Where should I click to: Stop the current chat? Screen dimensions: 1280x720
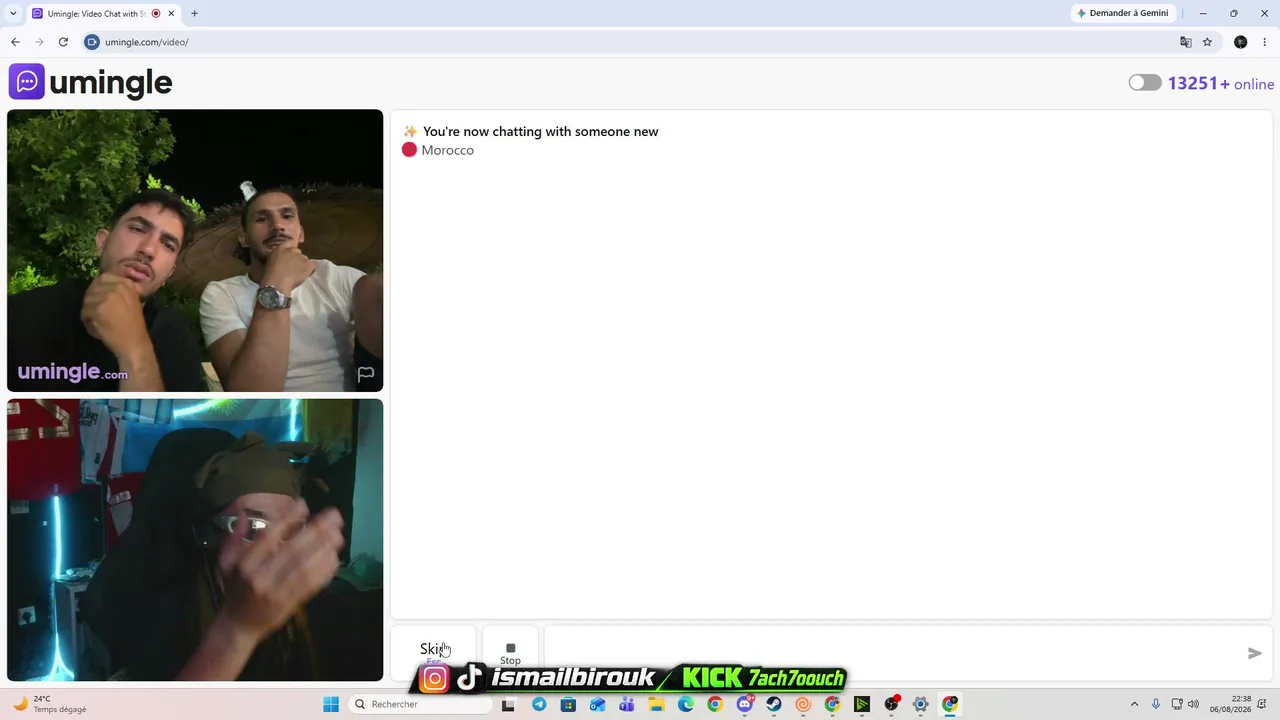[x=510, y=653]
